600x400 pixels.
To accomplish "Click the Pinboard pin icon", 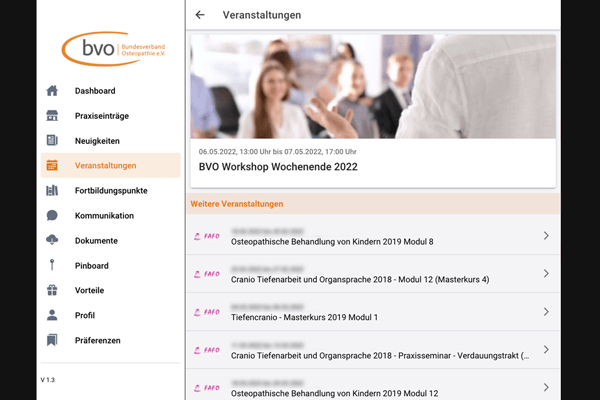I will coord(52,266).
